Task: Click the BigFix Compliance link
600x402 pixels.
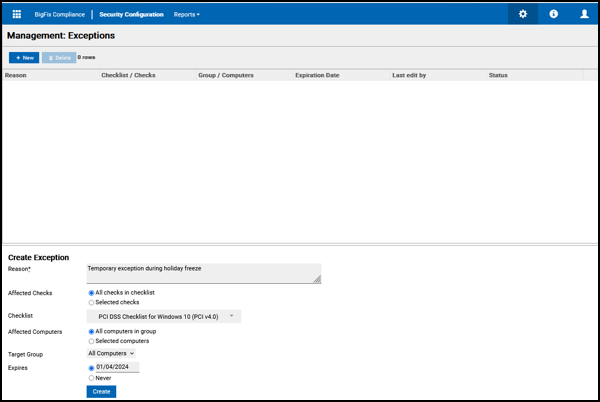Action: [59, 15]
